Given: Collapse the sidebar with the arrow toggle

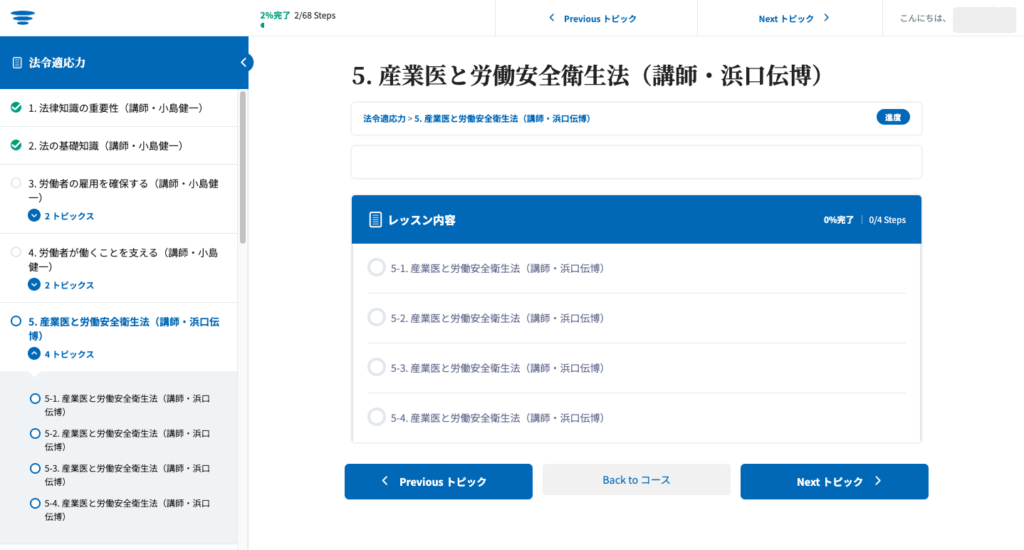Looking at the screenshot, I should click(x=244, y=62).
